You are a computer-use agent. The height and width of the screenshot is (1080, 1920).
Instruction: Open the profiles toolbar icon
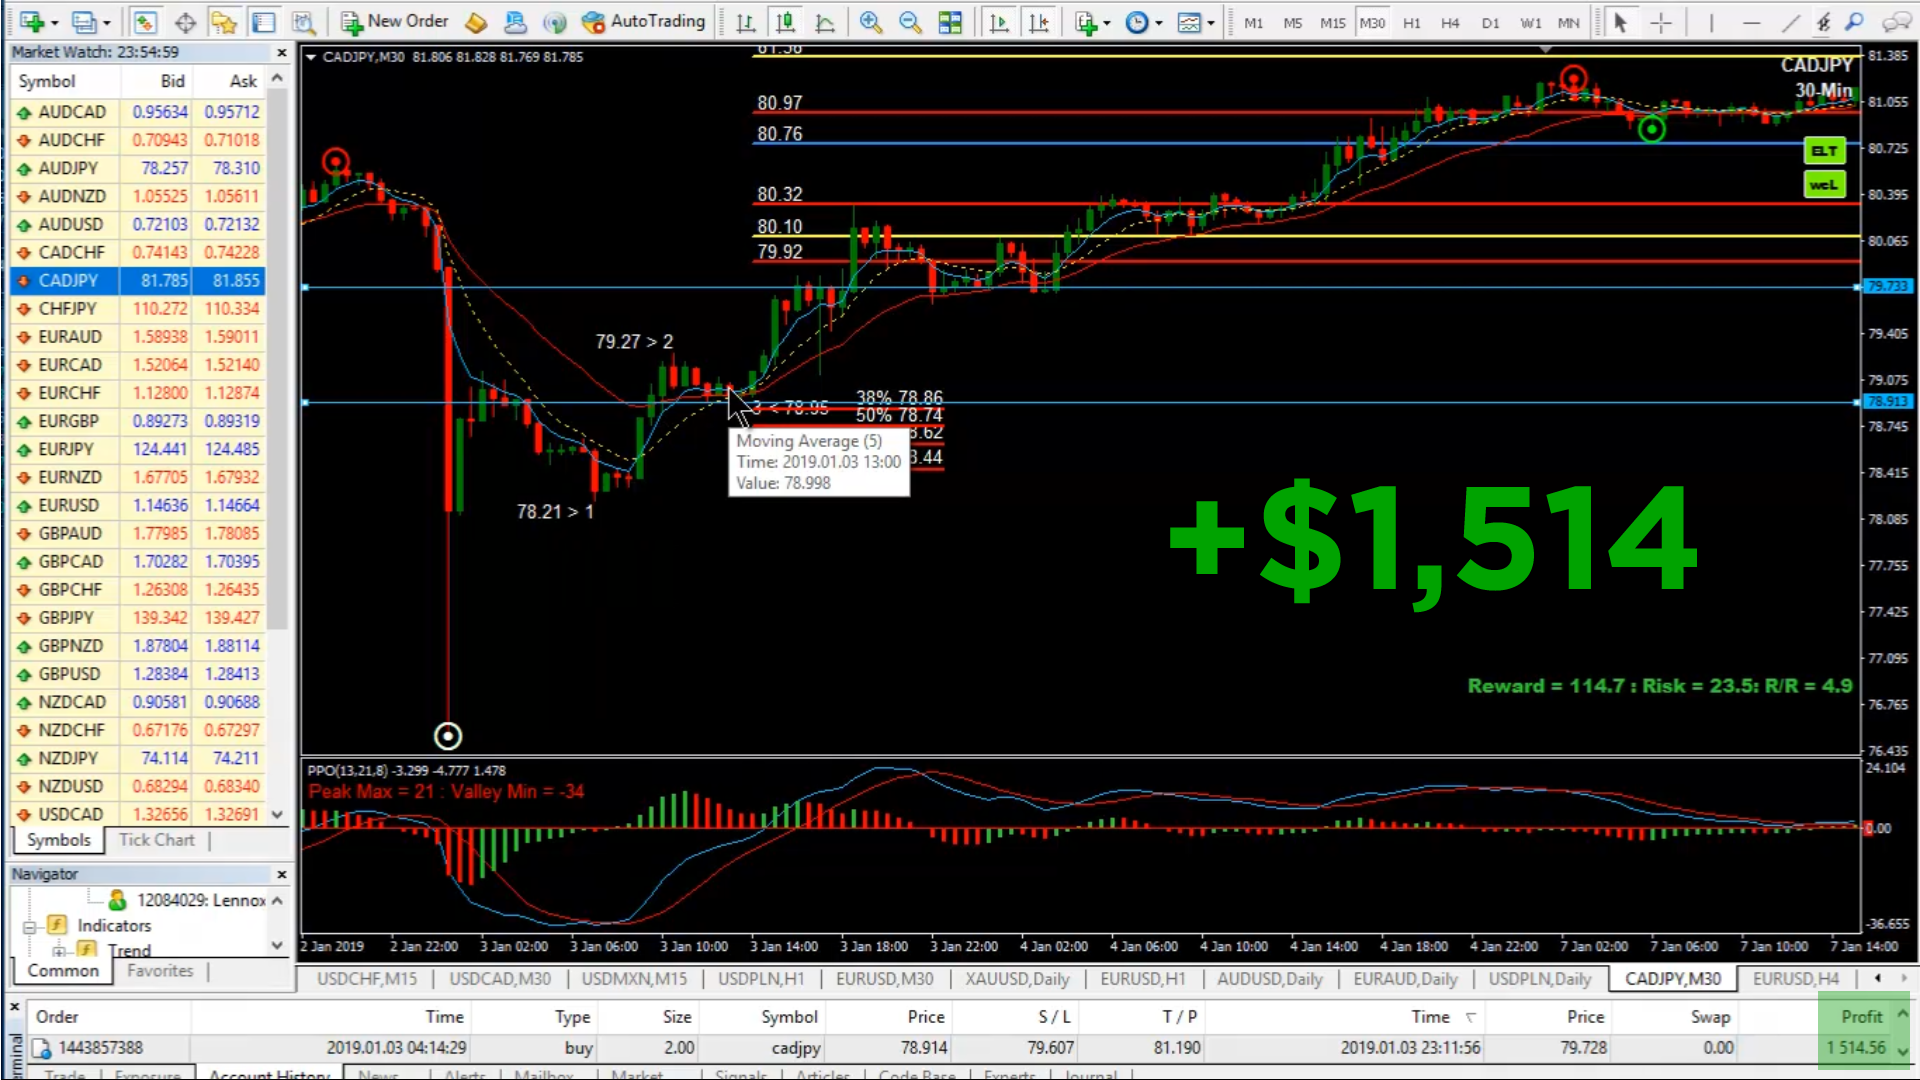[x=85, y=22]
